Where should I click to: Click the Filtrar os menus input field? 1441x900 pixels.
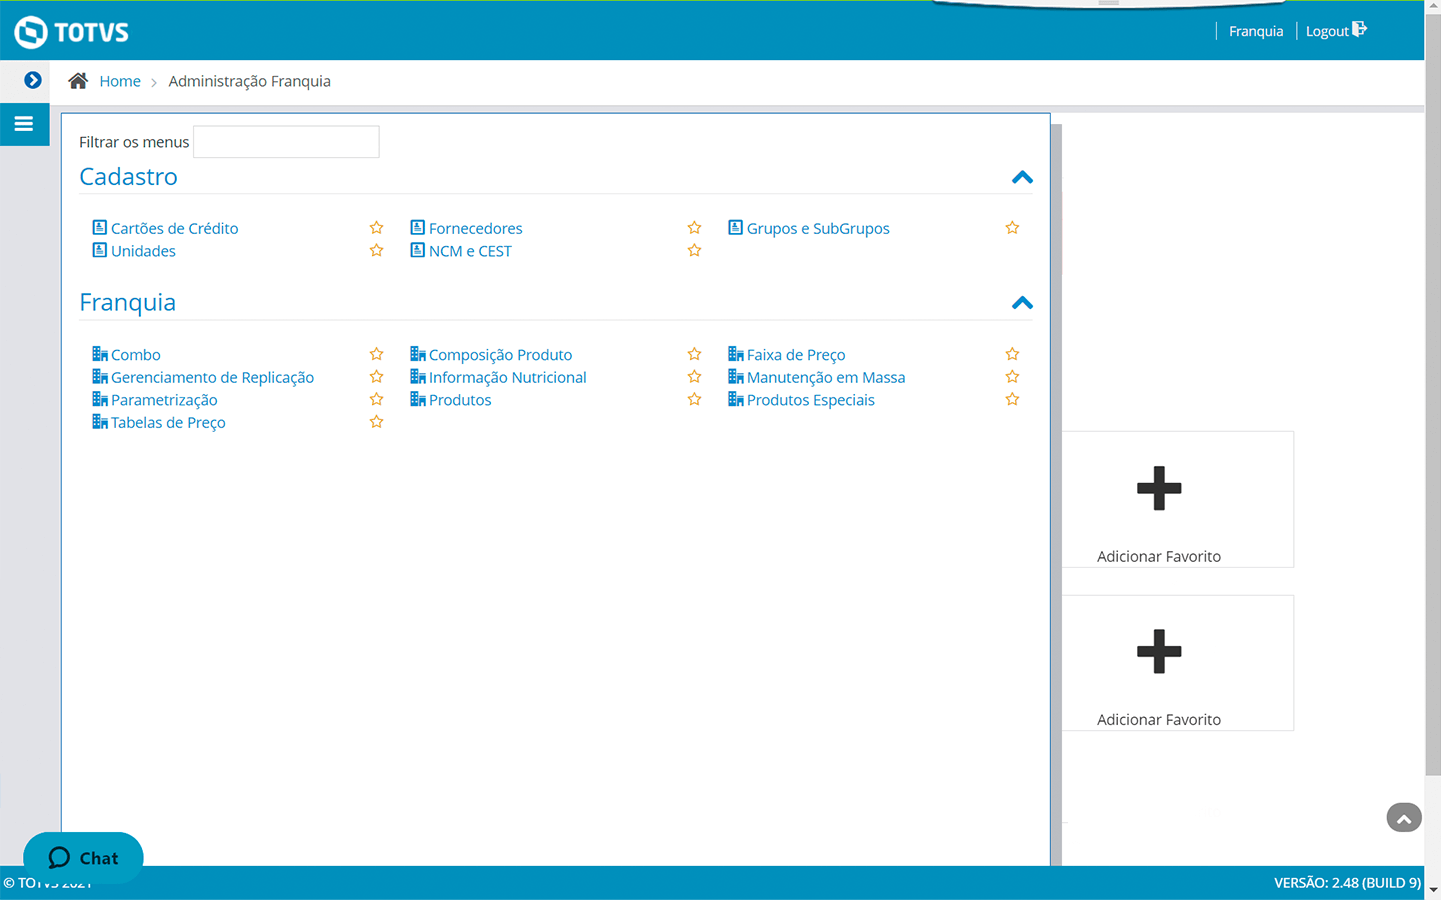286,142
